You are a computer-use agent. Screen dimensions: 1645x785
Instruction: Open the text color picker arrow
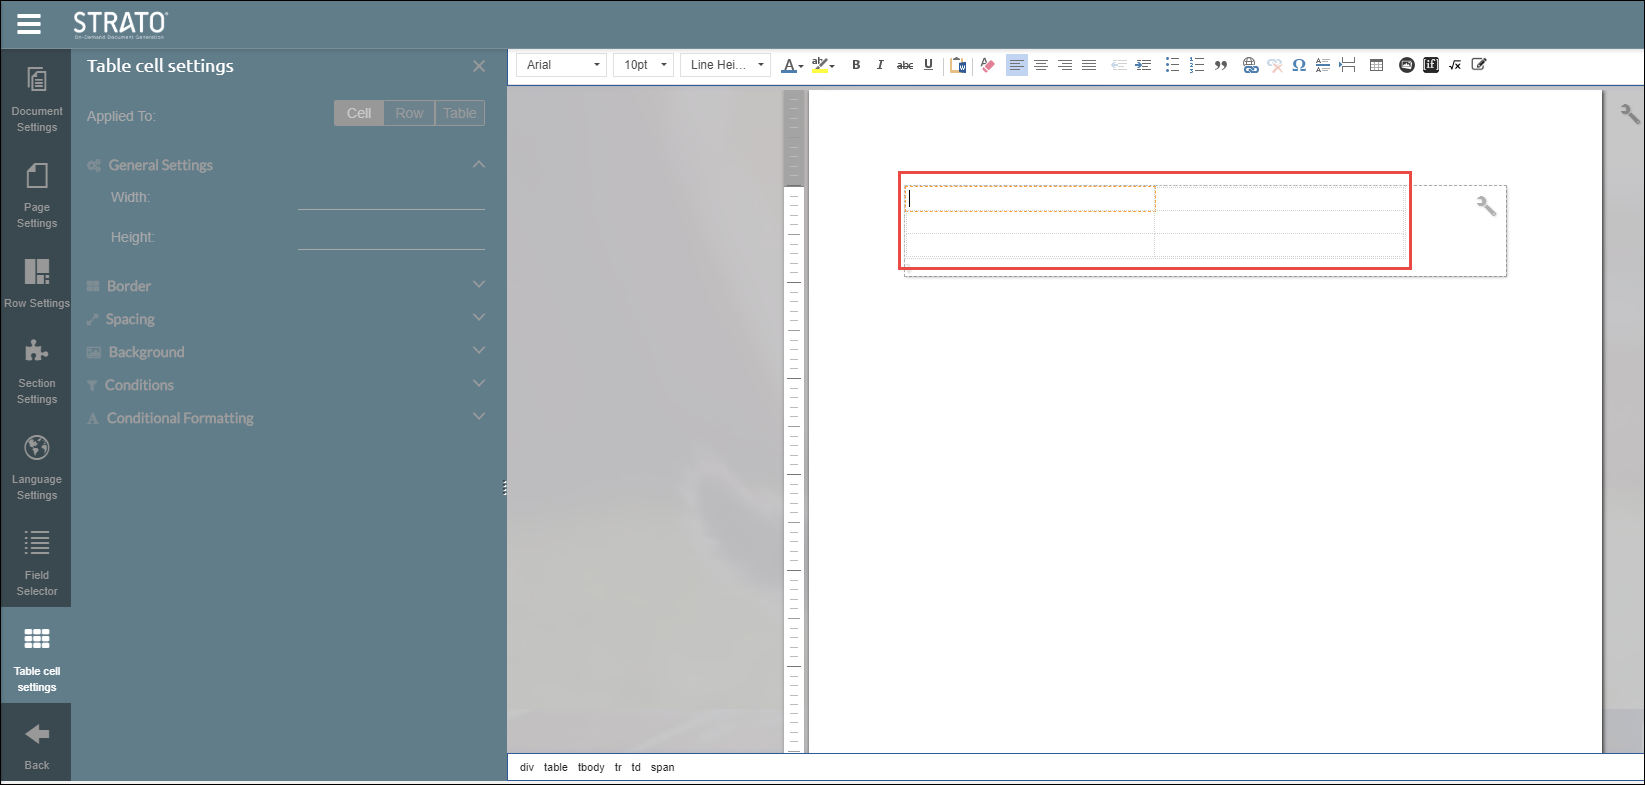(x=801, y=66)
